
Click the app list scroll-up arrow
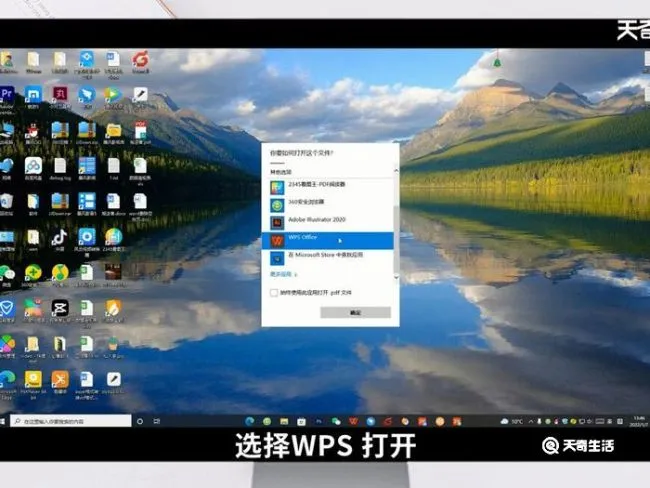tap(396, 170)
